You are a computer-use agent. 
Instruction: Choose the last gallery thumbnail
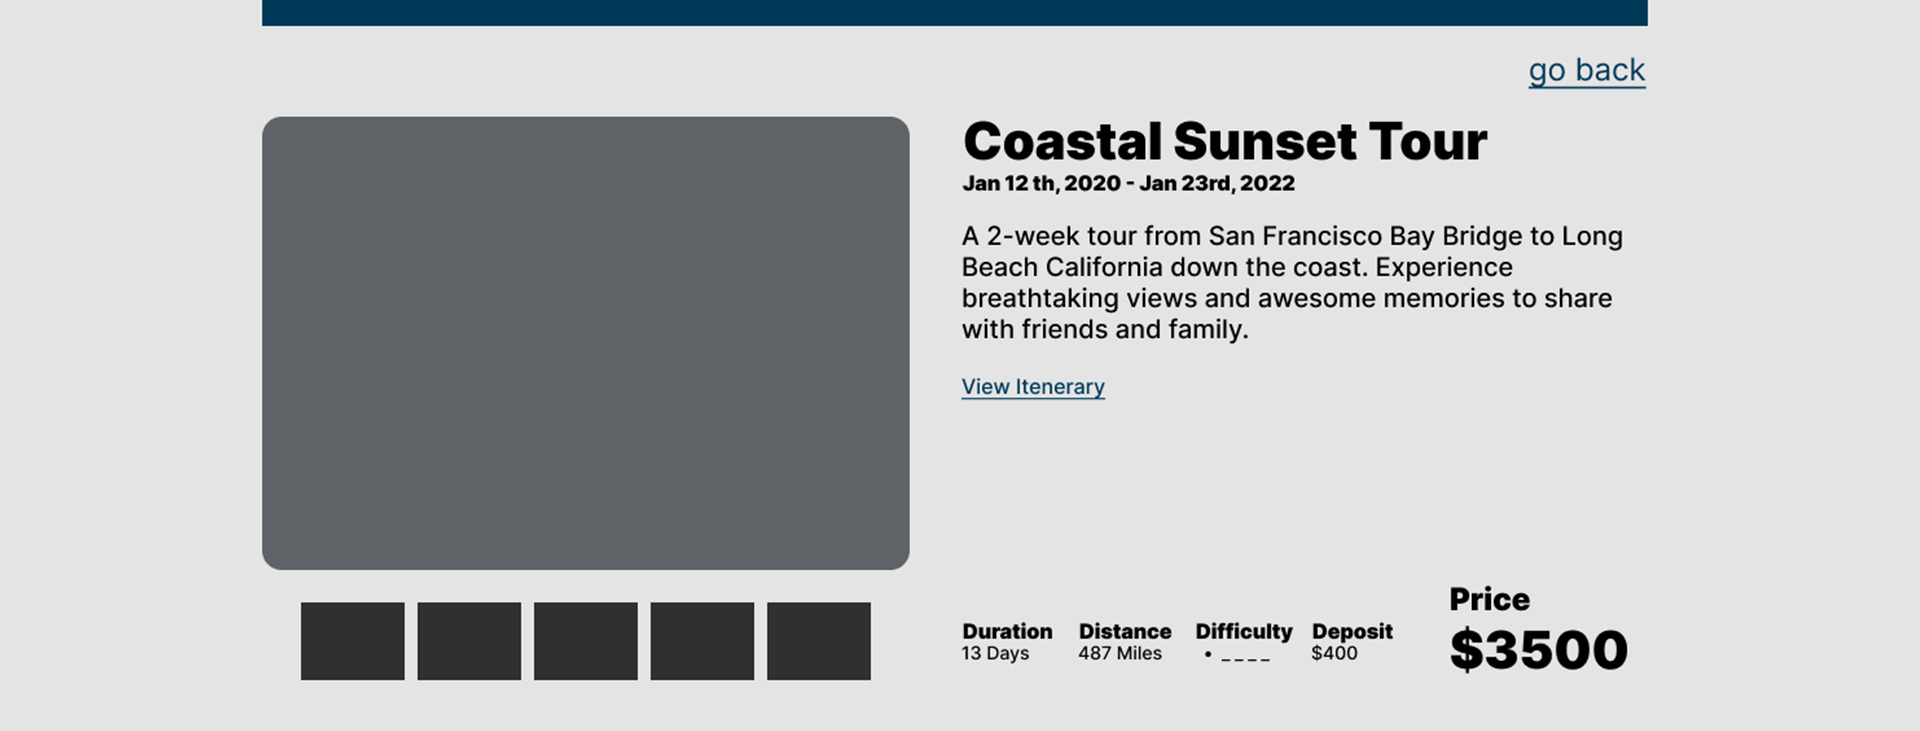pyautogui.click(x=818, y=641)
